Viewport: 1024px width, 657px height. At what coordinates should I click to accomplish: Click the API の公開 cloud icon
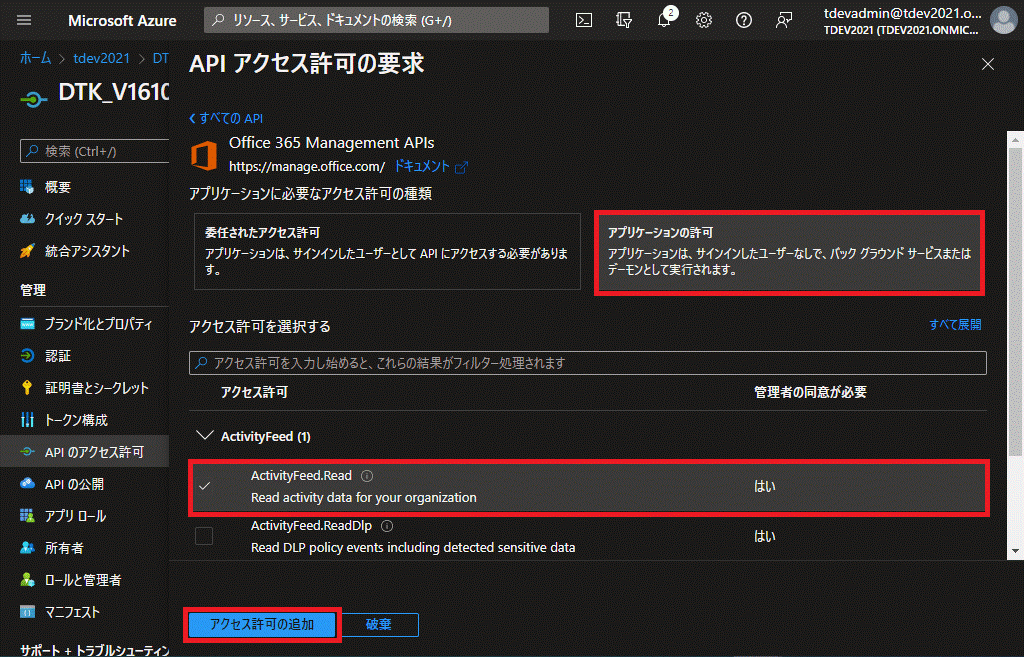[27, 483]
